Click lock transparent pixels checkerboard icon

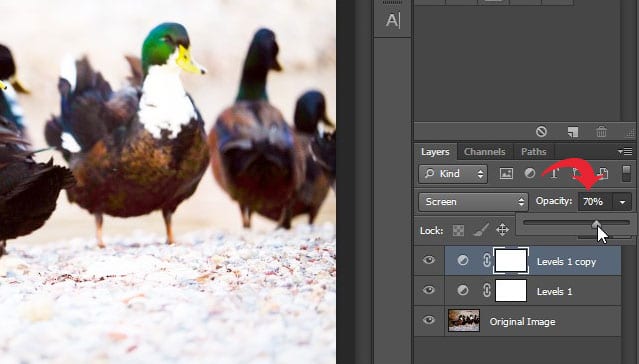point(458,231)
